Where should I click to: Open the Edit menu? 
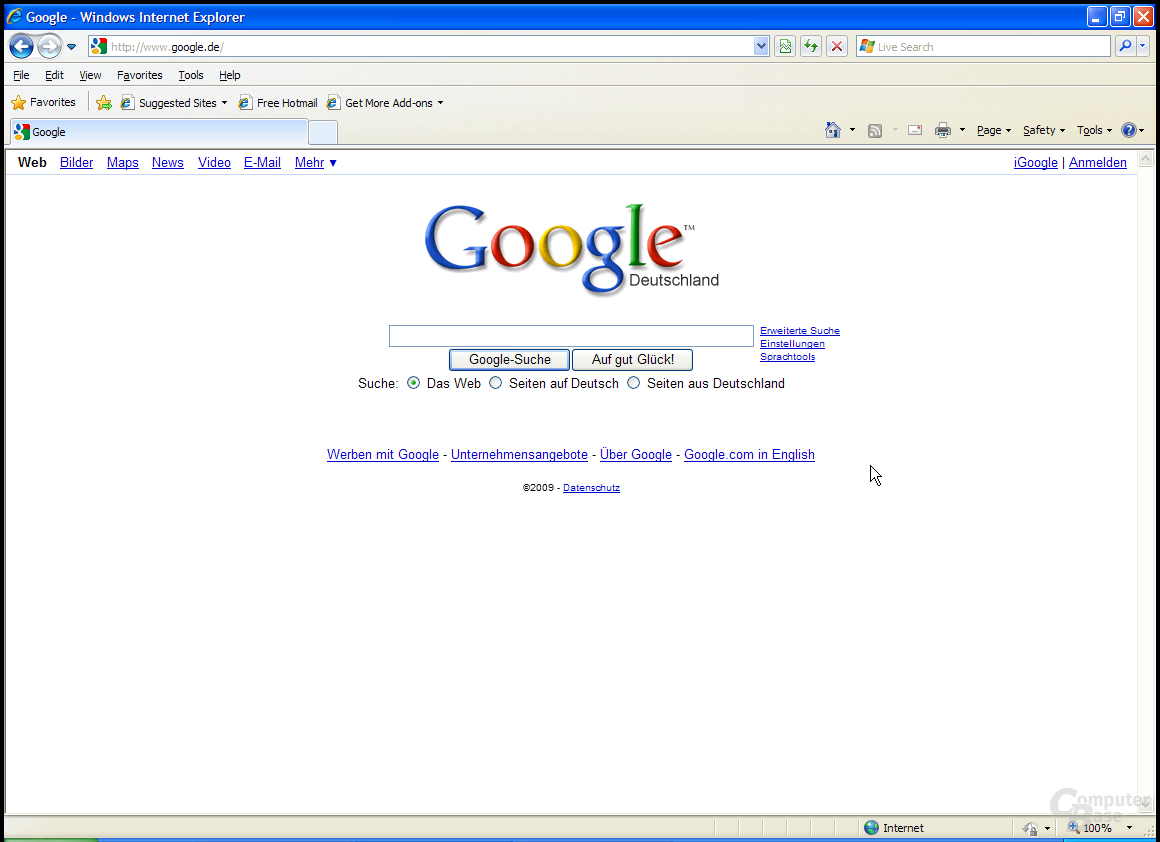(54, 75)
